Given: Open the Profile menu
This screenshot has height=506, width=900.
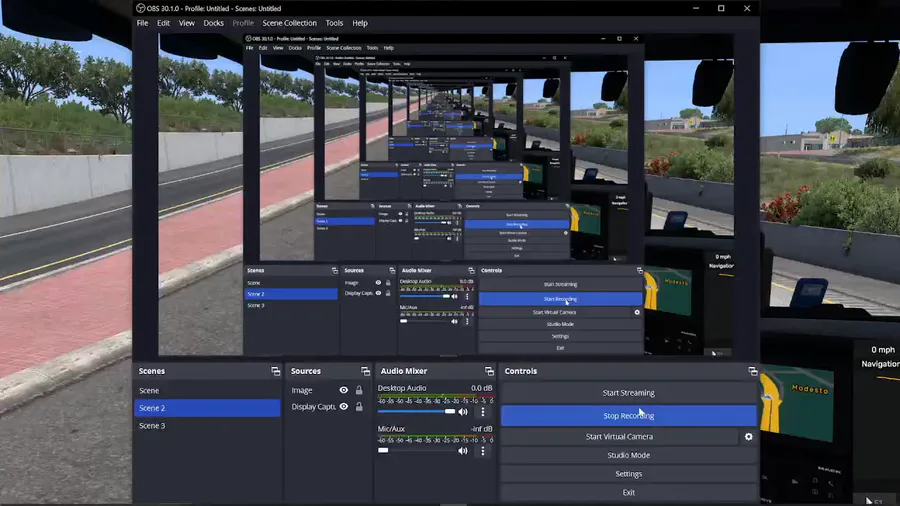Looking at the screenshot, I should coord(243,23).
